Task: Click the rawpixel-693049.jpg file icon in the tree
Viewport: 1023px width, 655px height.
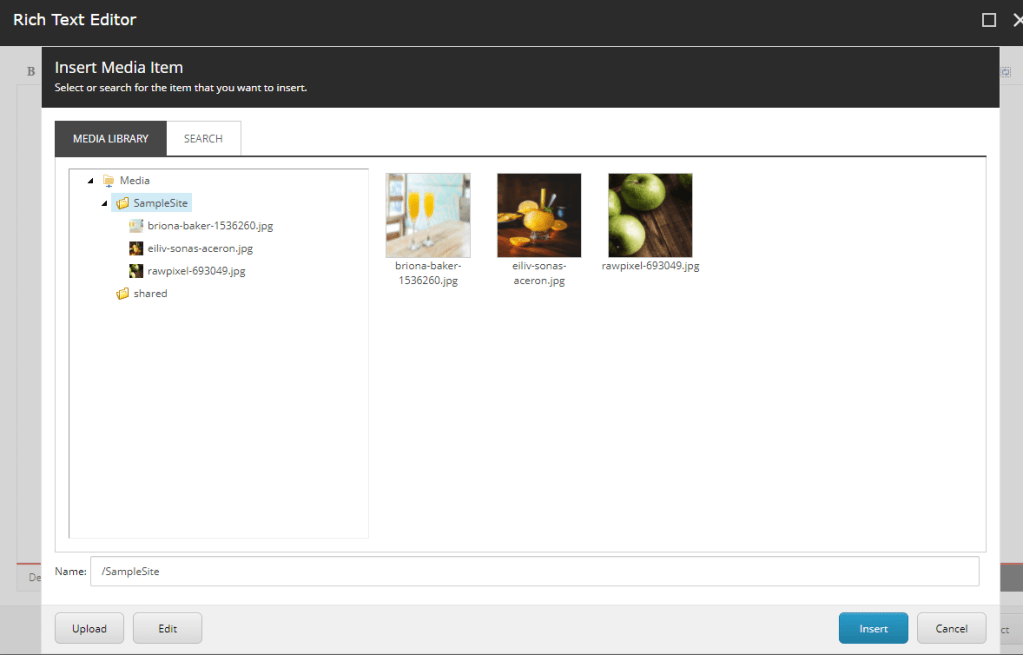Action: 136,271
